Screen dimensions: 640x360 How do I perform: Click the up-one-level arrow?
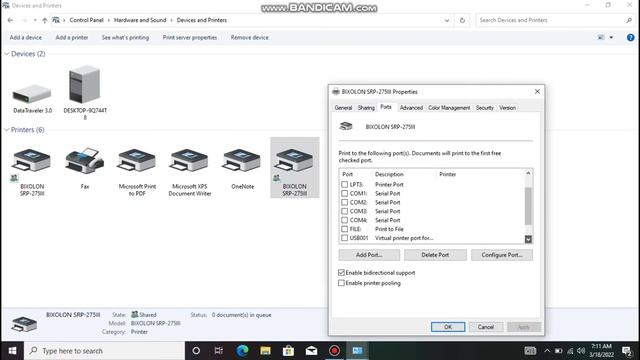click(x=44, y=20)
